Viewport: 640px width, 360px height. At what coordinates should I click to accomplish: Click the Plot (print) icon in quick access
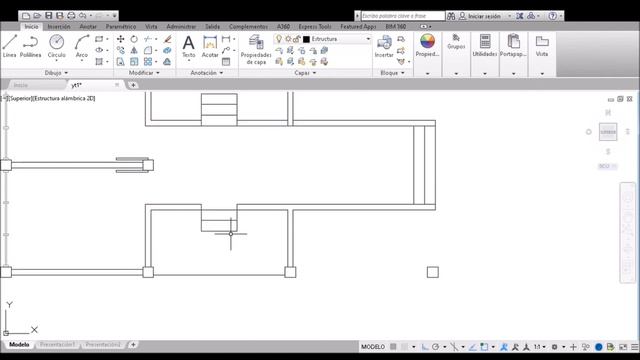[x=71, y=16]
